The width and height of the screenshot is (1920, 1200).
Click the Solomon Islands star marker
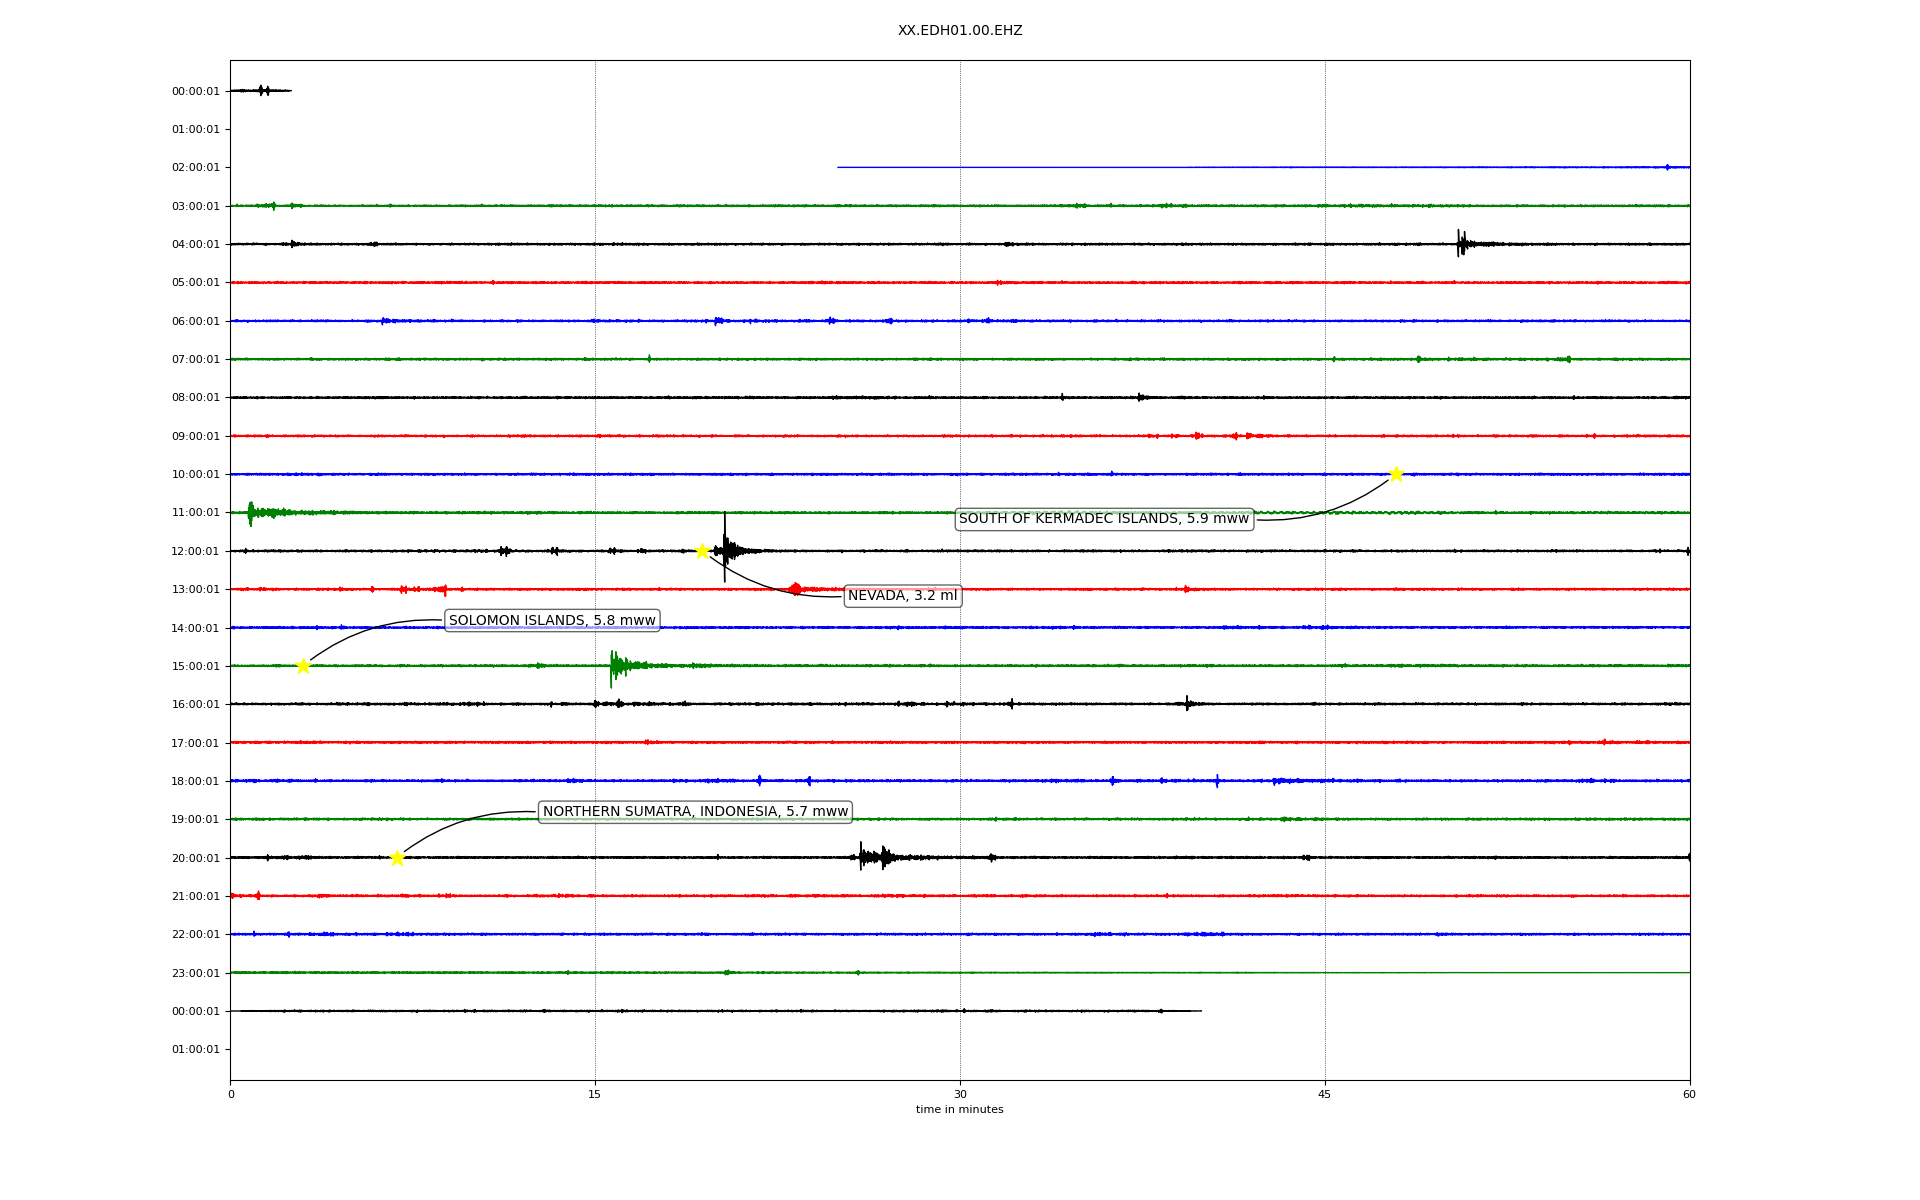coord(303,666)
